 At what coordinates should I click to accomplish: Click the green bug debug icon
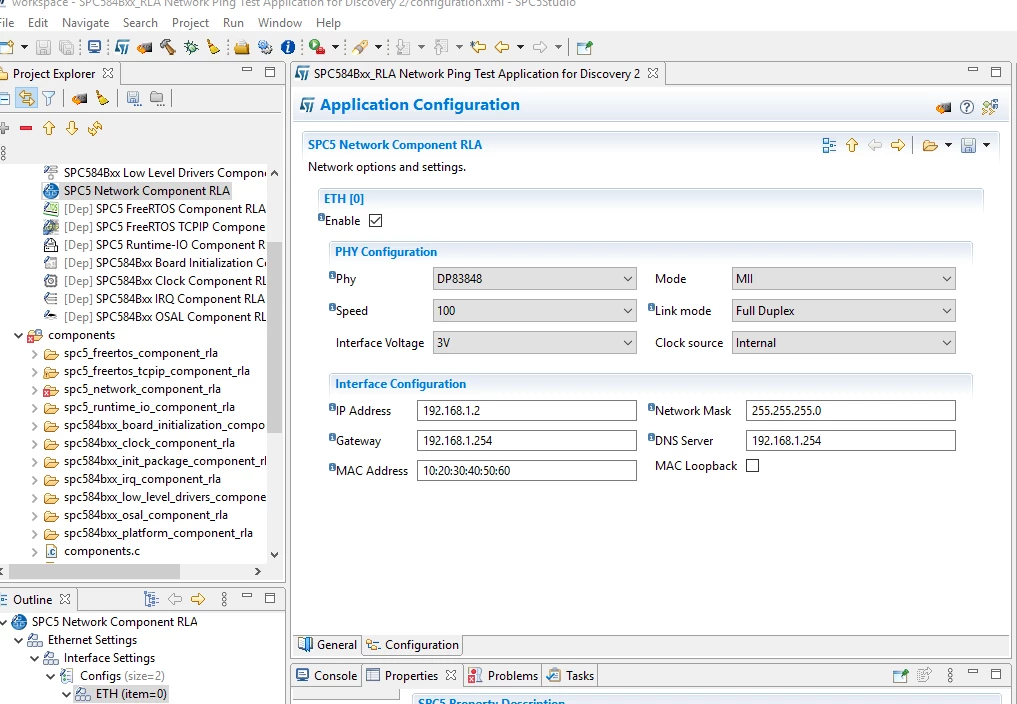(191, 47)
